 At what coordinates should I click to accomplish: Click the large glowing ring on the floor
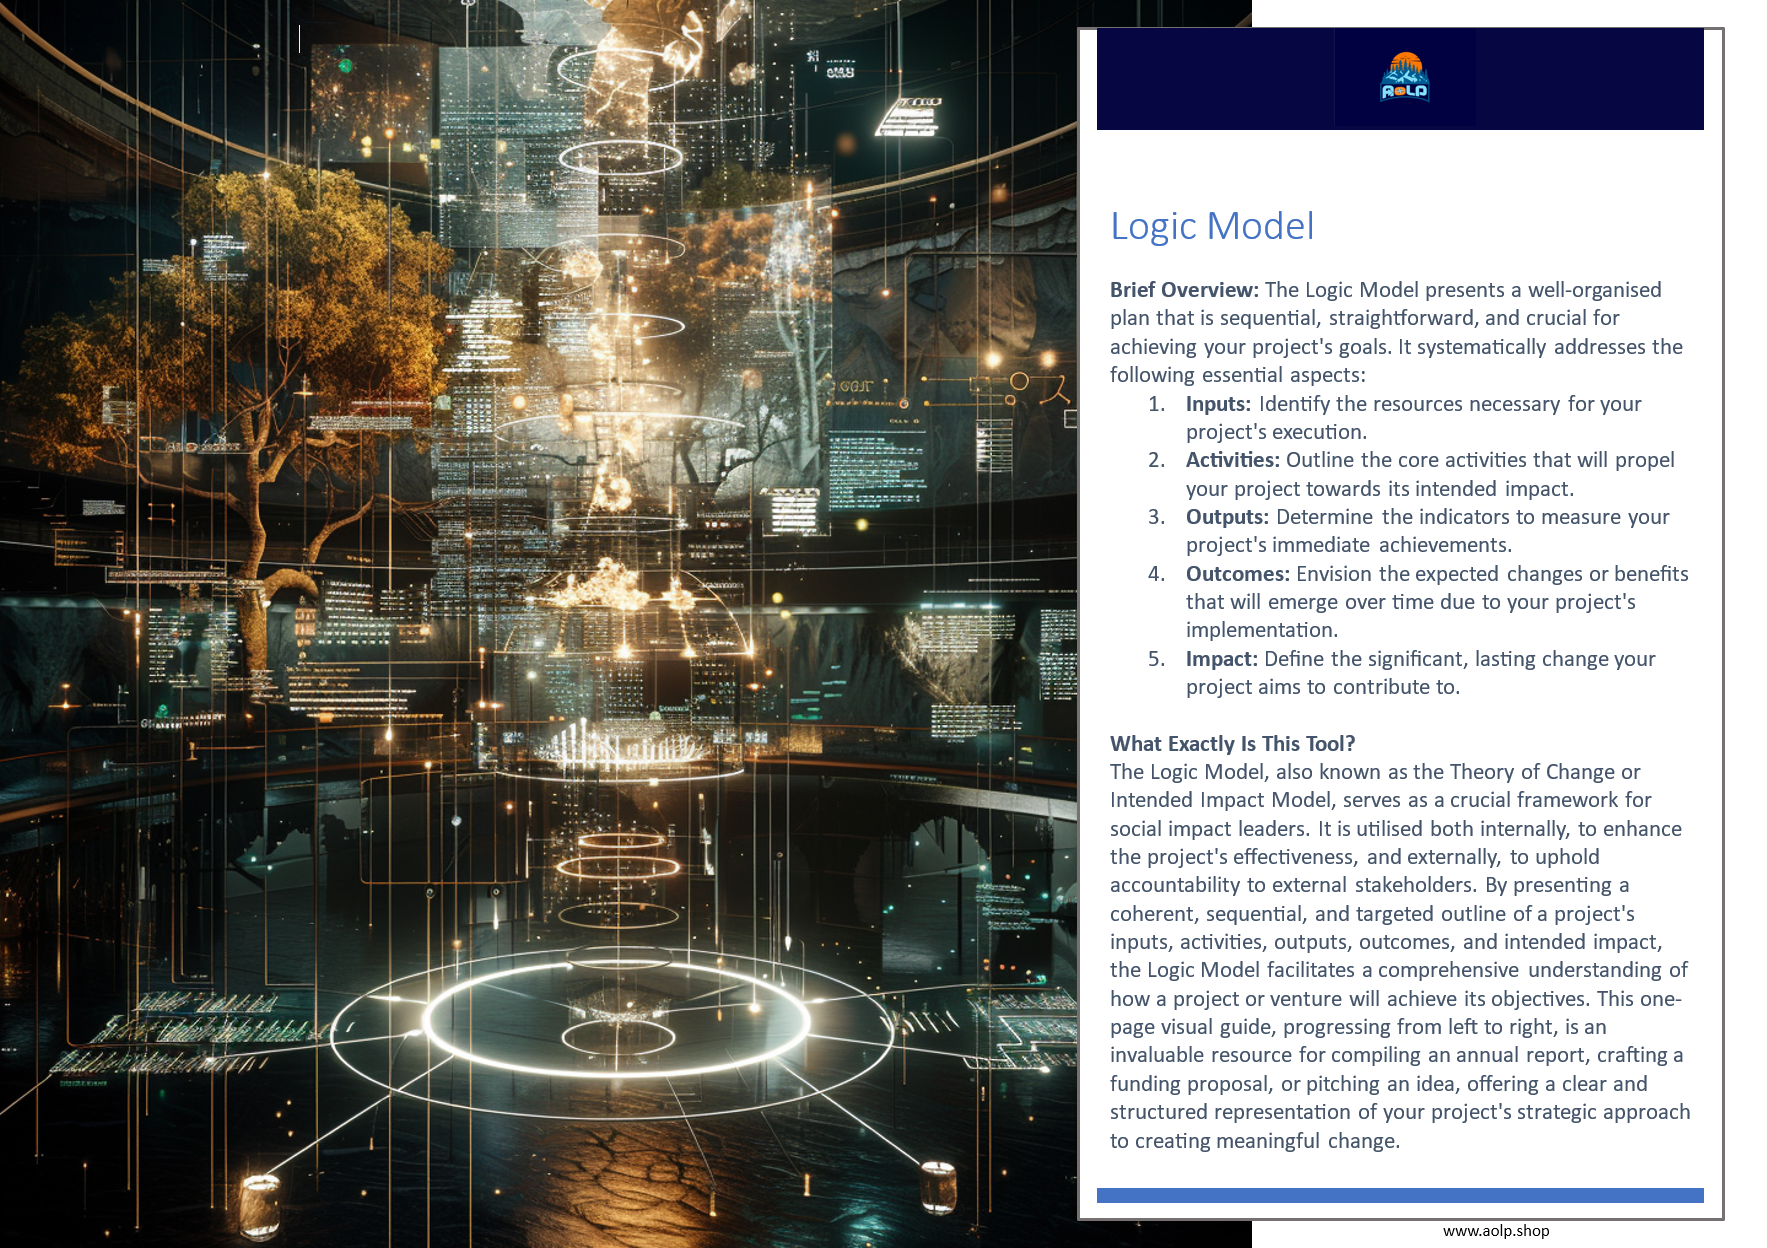[617, 1020]
